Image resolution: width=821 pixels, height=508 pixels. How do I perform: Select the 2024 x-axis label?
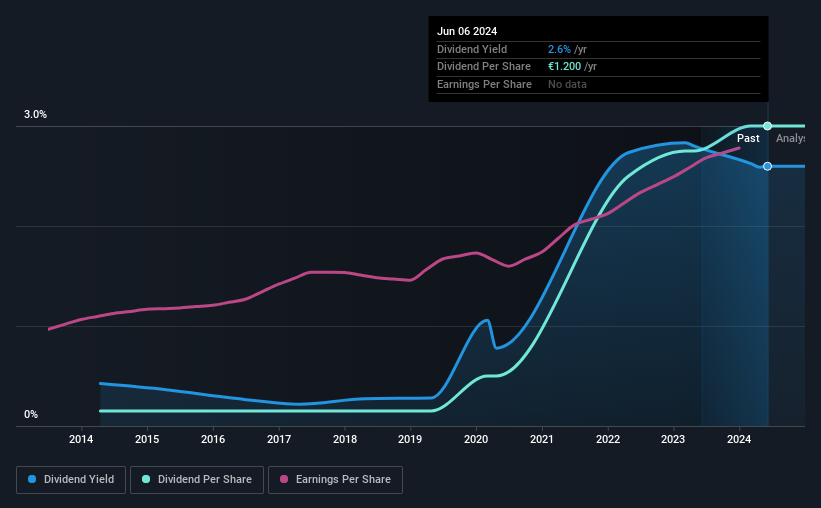[739, 439]
